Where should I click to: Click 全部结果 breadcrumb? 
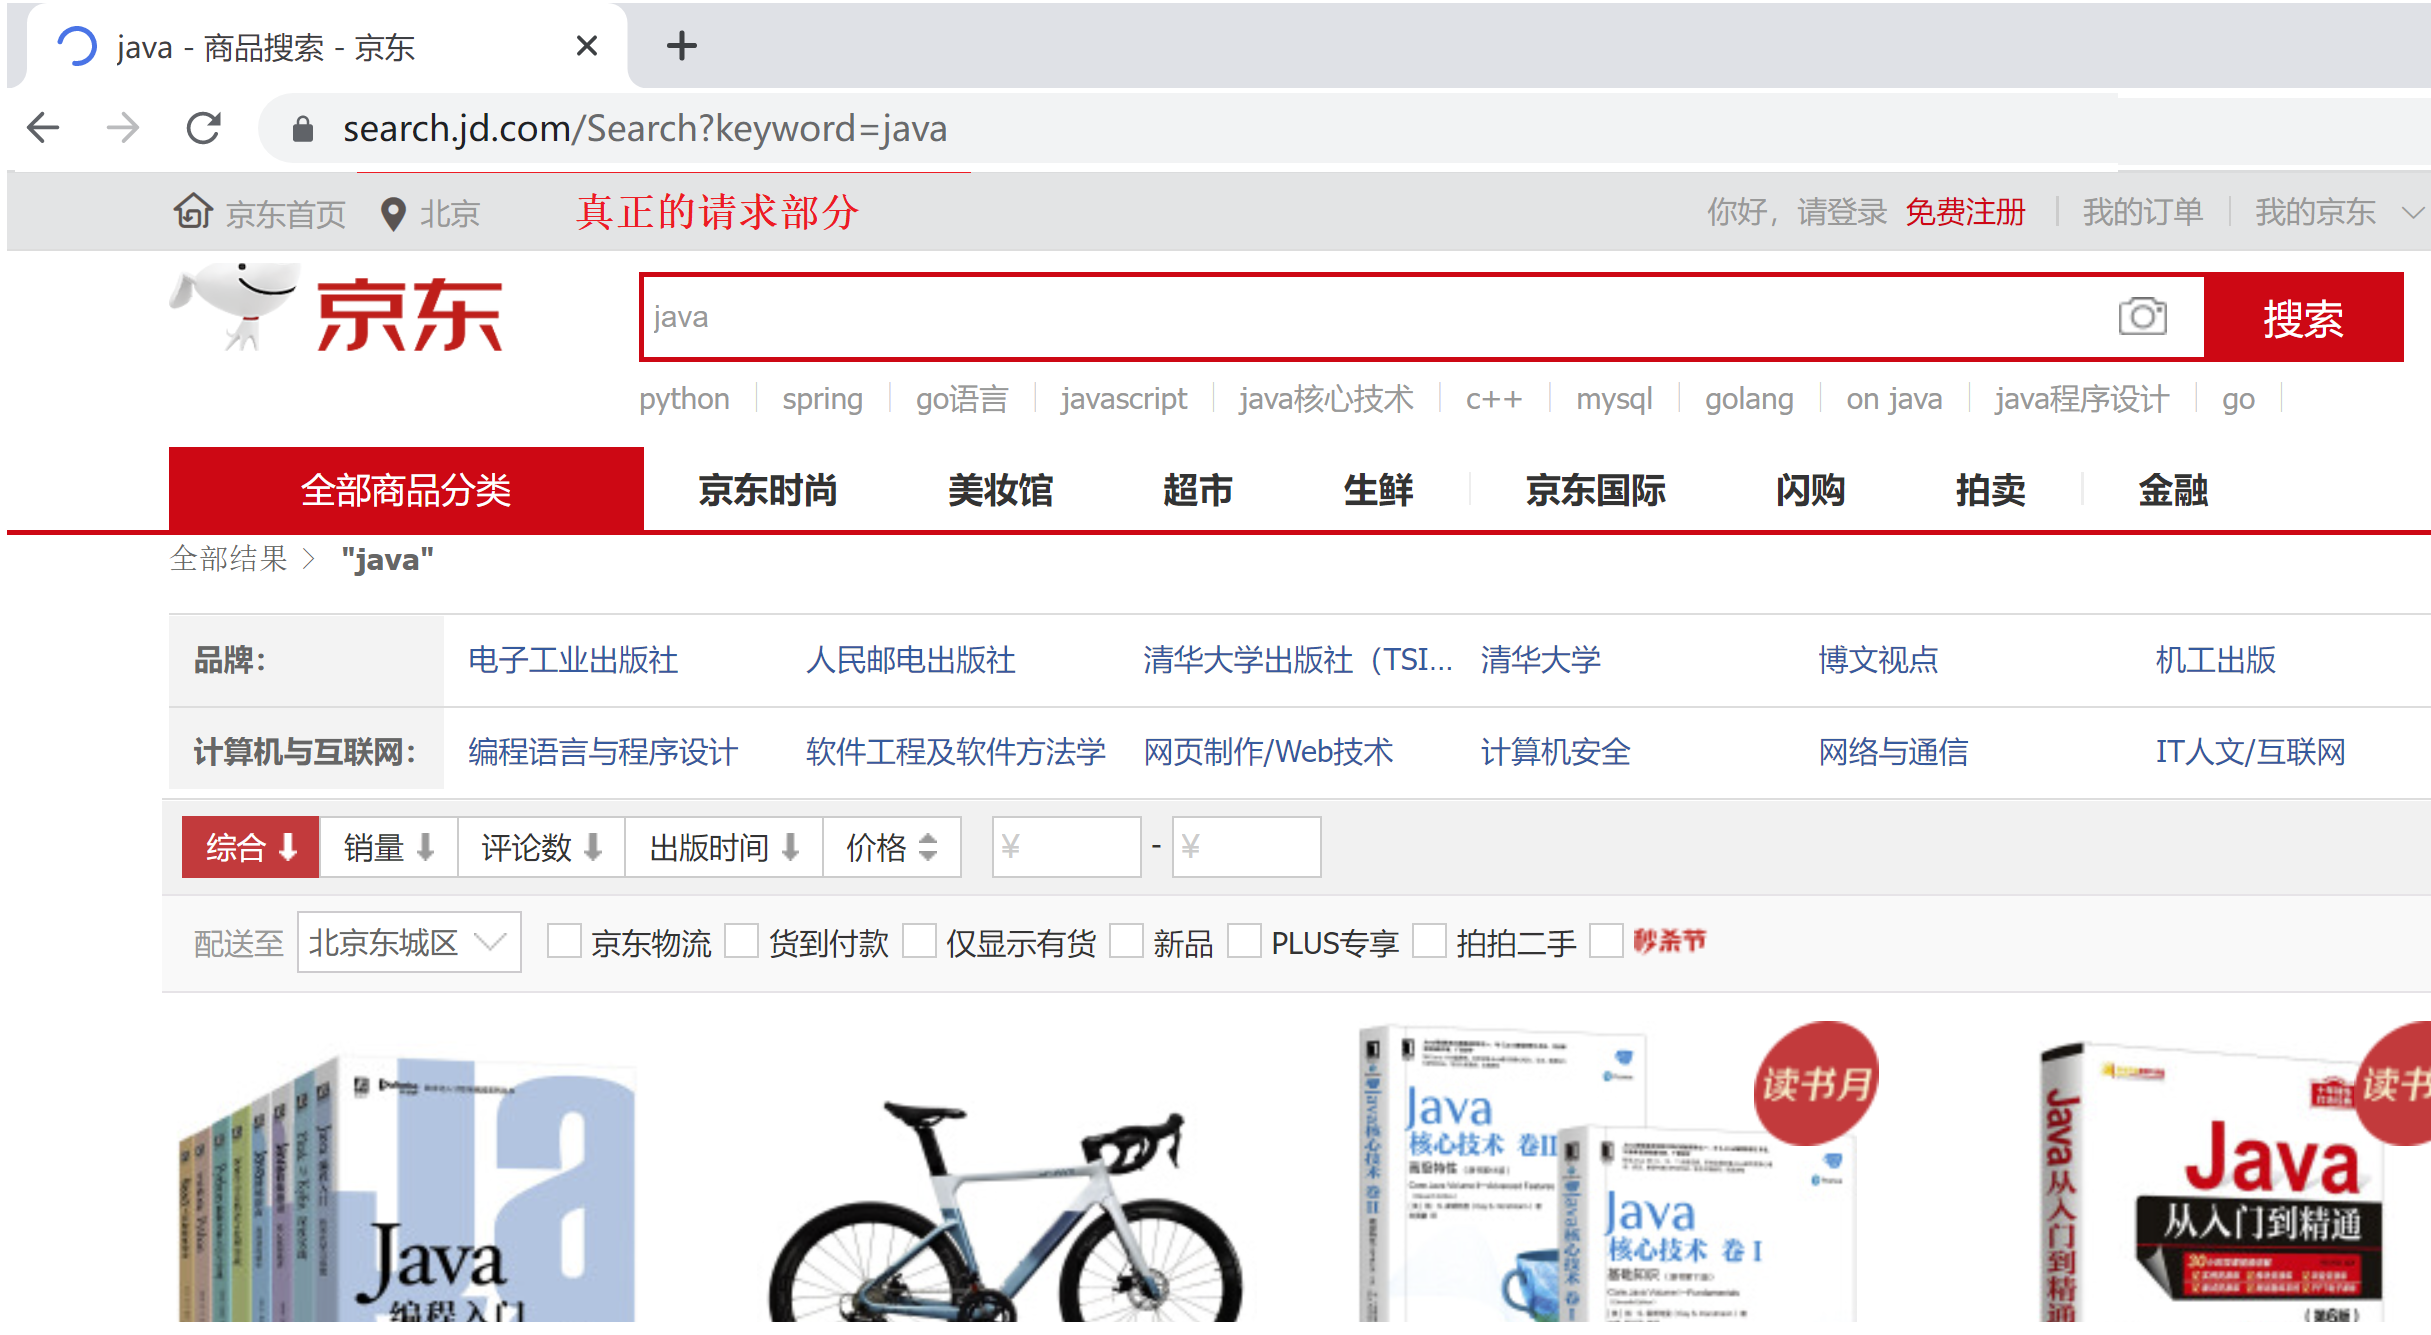(x=229, y=559)
